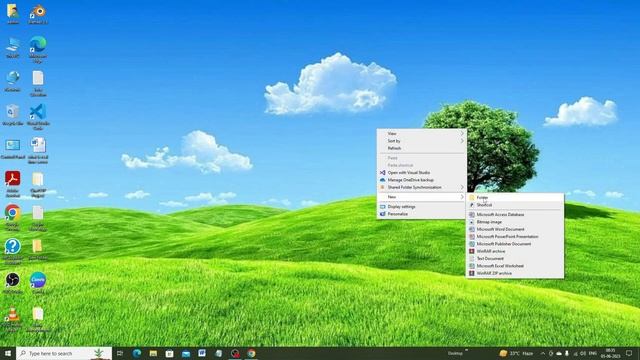Viewport: 640px width, 360px height.
Task: Select Manage OneDrive backup
Action: point(422,180)
